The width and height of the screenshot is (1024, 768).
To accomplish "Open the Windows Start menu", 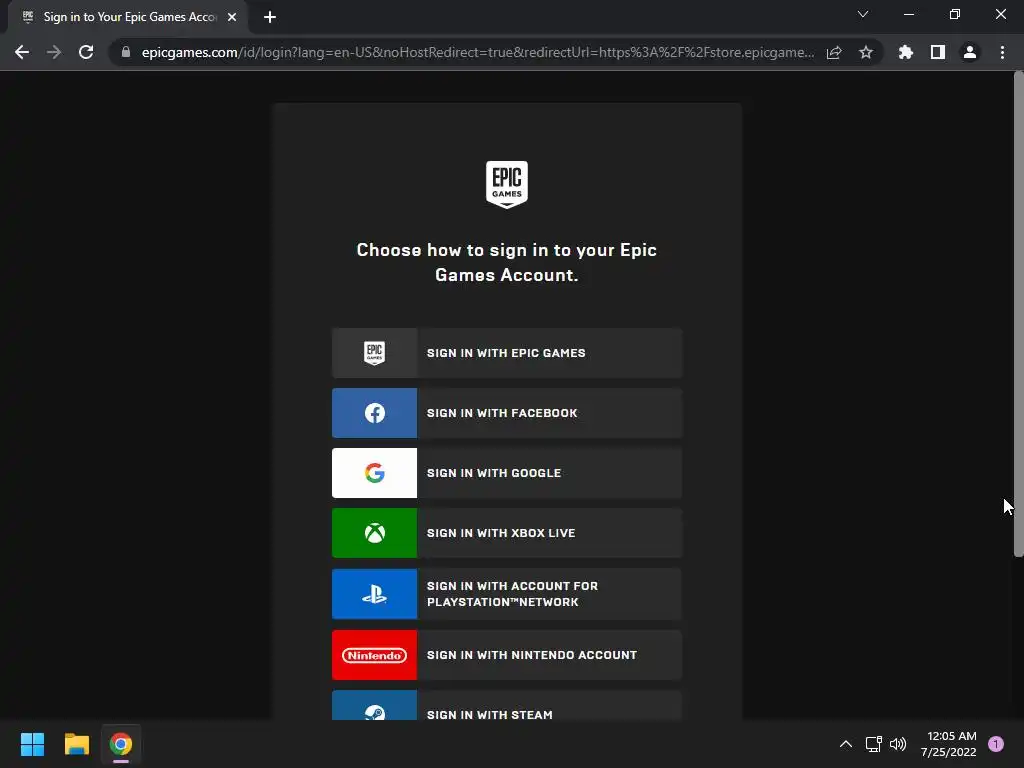I will [33, 744].
